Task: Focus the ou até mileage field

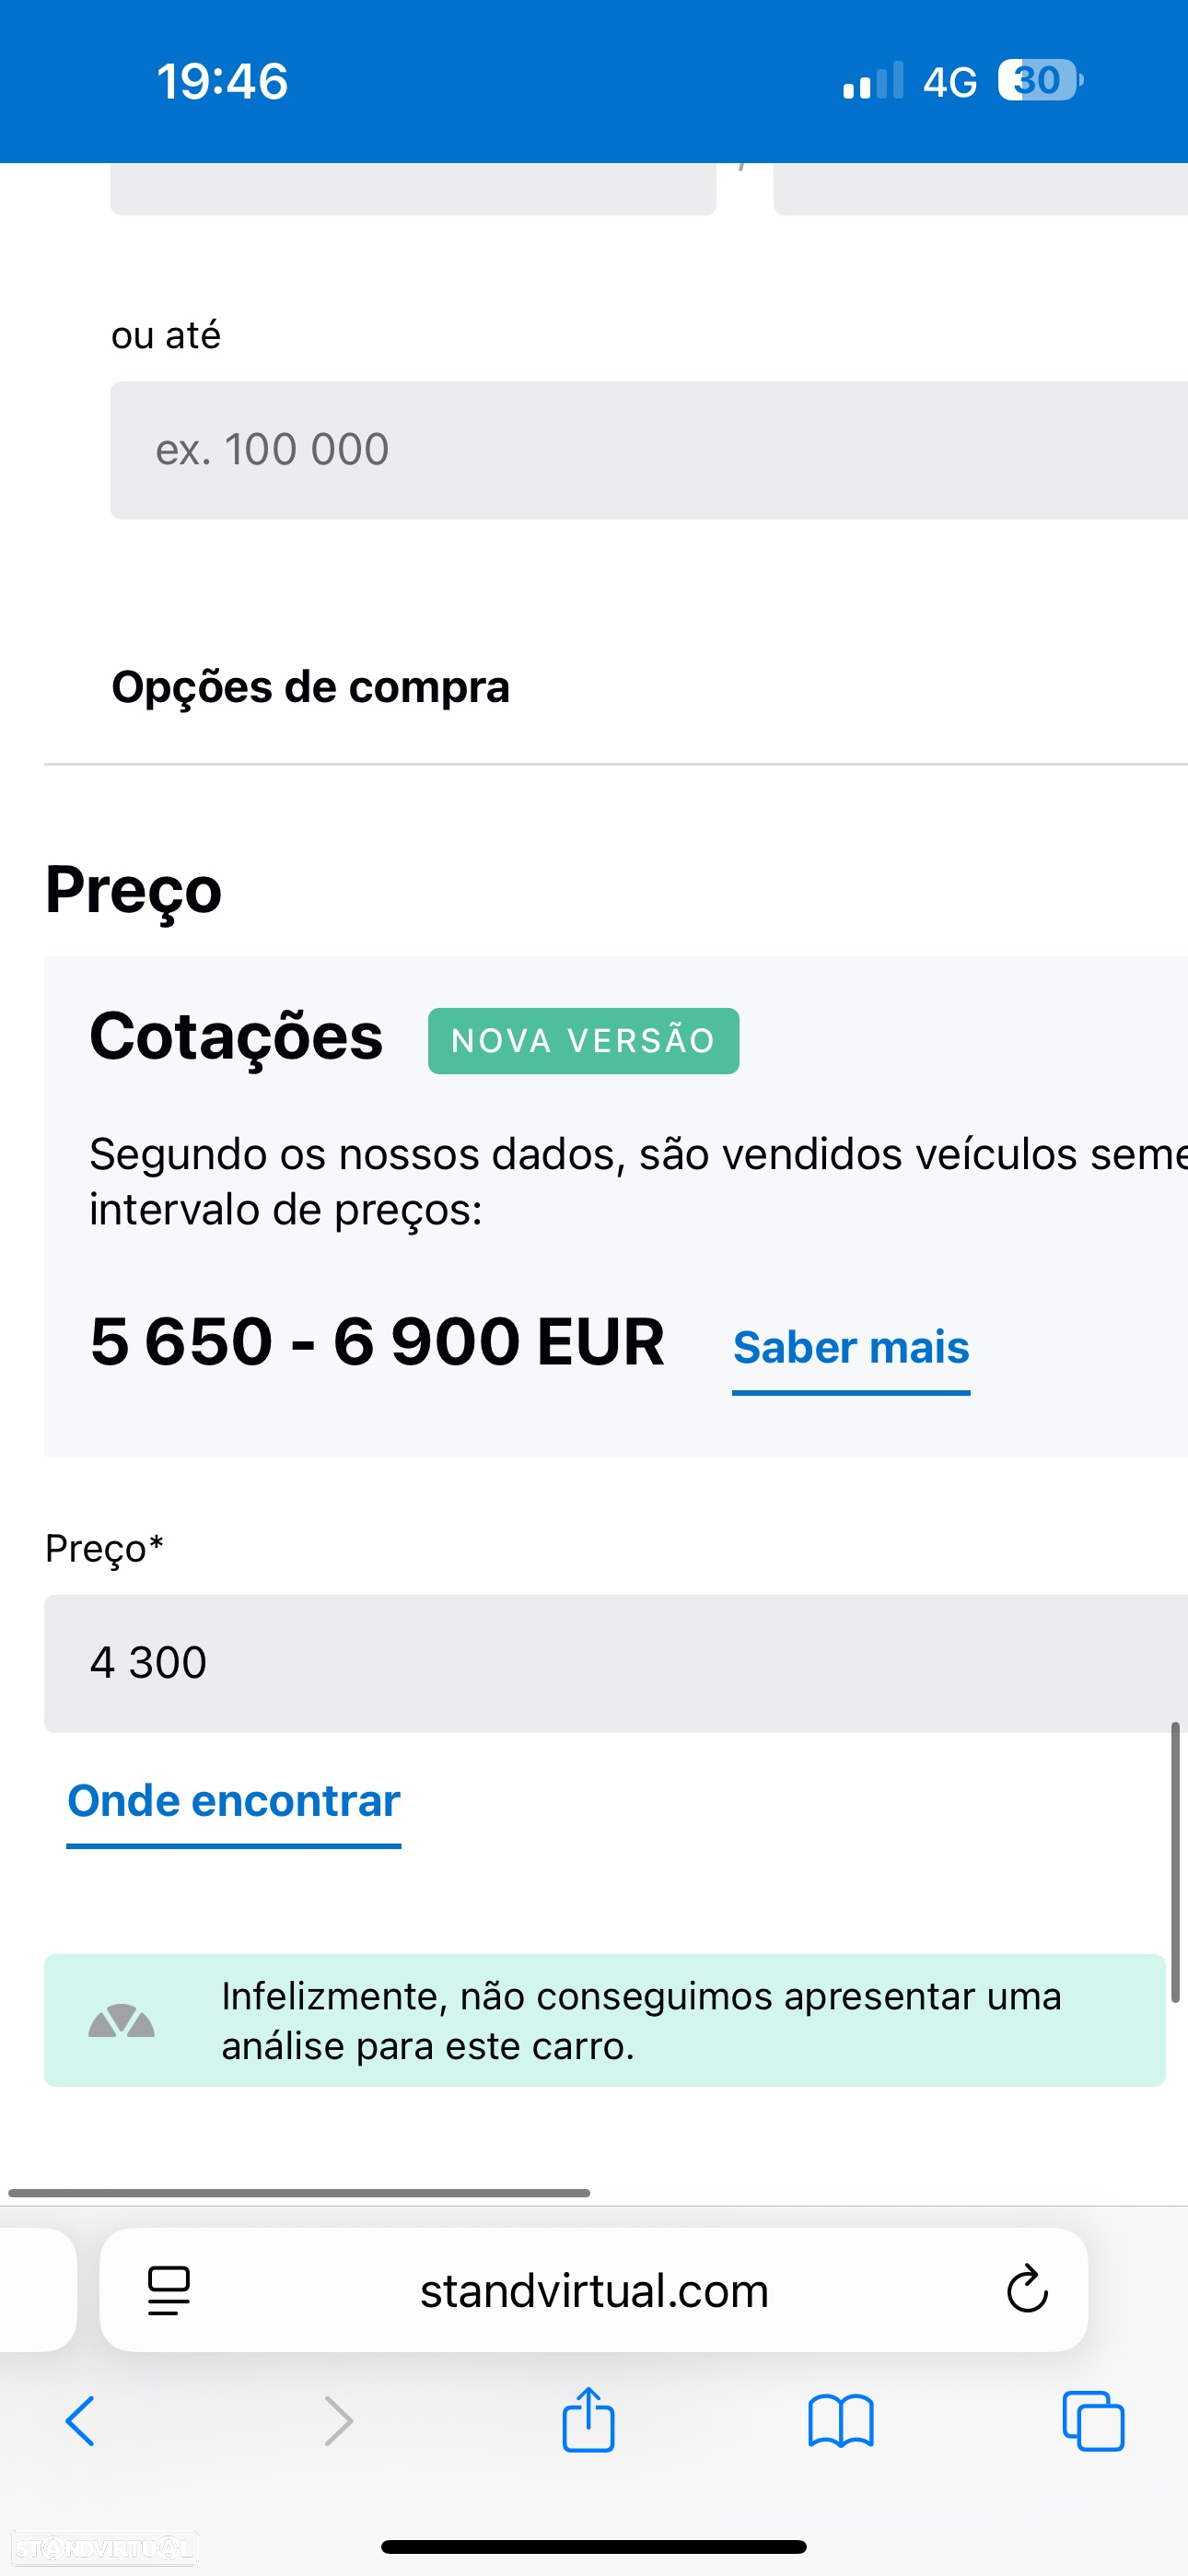Action: tap(649, 450)
